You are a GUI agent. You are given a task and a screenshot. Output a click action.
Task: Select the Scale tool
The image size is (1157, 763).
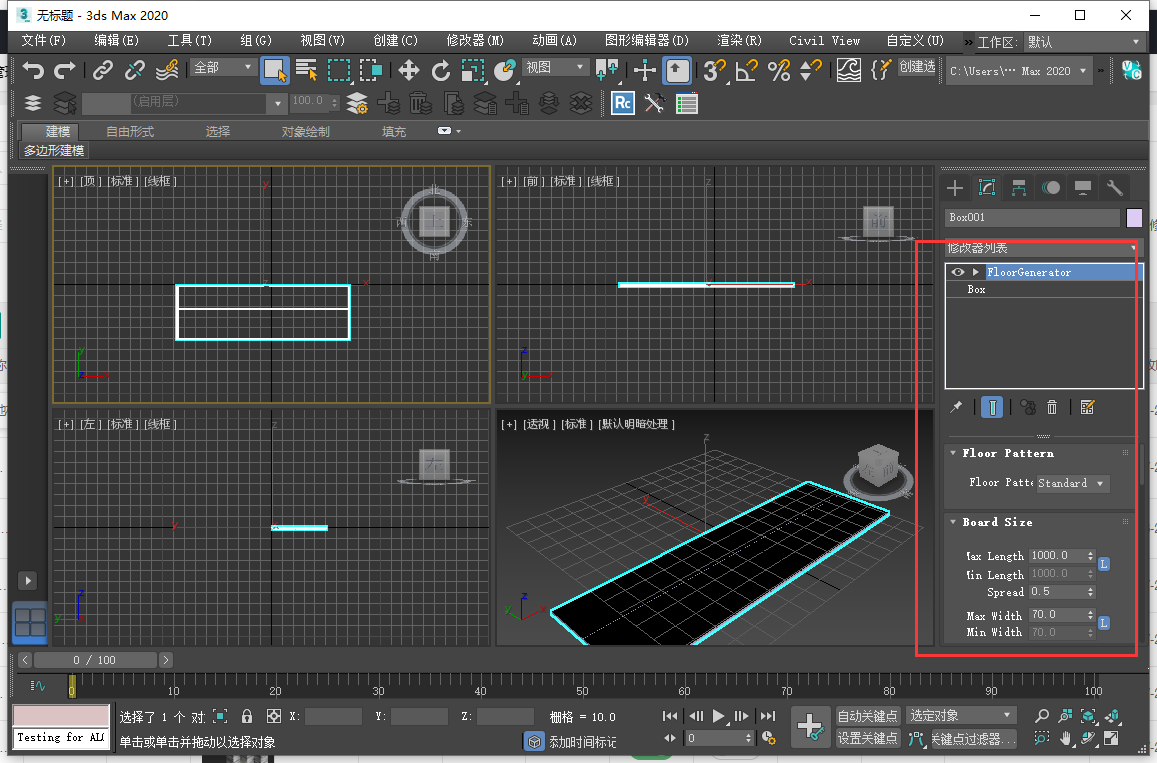click(472, 71)
